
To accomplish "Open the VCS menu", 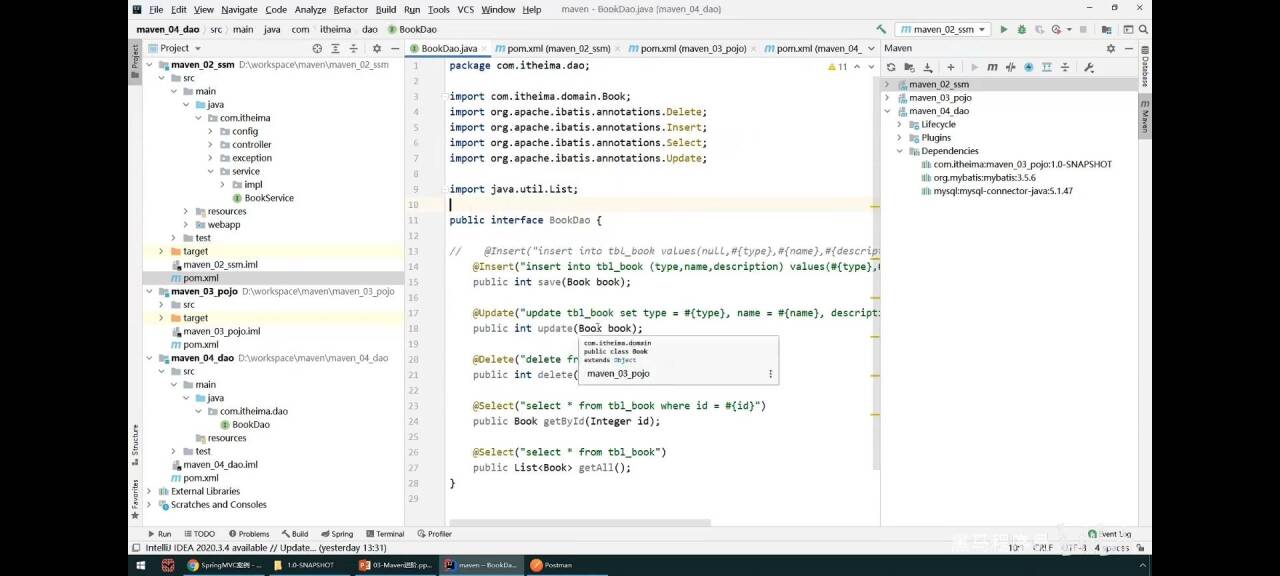I will [466, 10].
